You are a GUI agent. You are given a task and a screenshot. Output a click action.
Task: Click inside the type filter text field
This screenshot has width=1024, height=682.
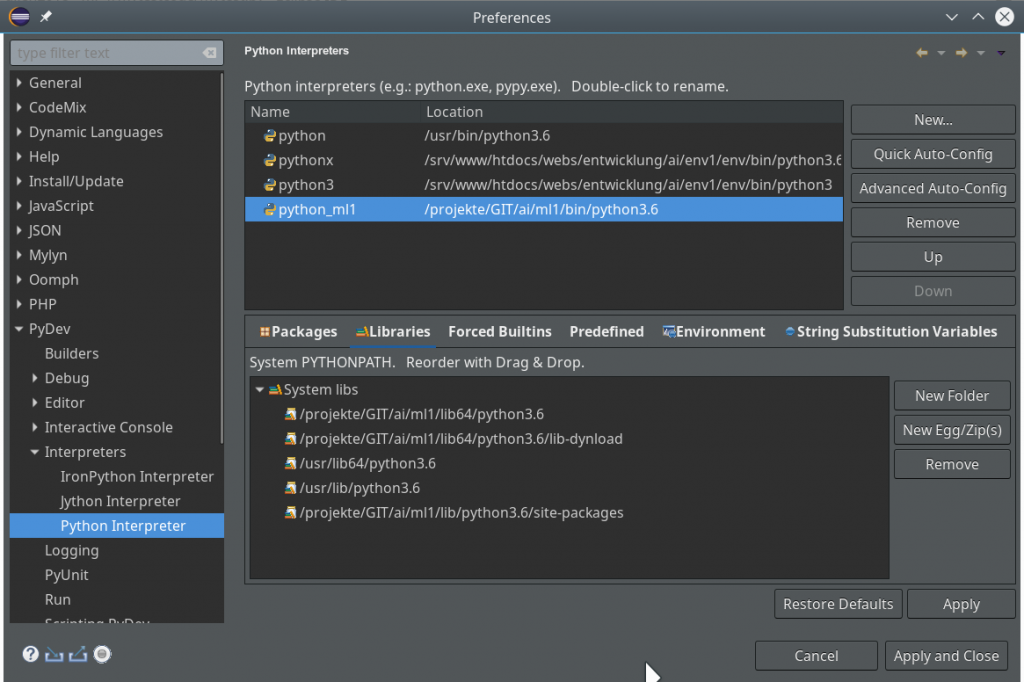click(110, 51)
